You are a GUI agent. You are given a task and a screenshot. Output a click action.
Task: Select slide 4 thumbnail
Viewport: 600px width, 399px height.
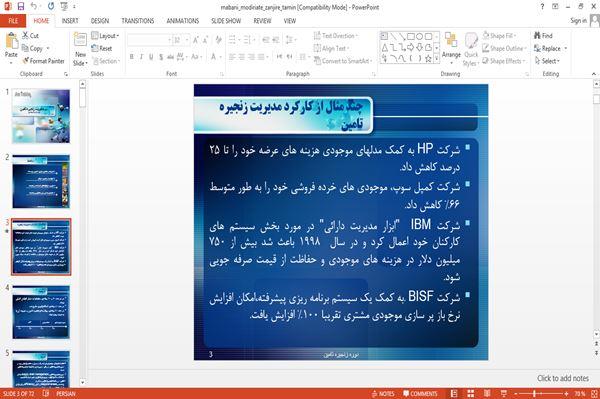tap(41, 312)
